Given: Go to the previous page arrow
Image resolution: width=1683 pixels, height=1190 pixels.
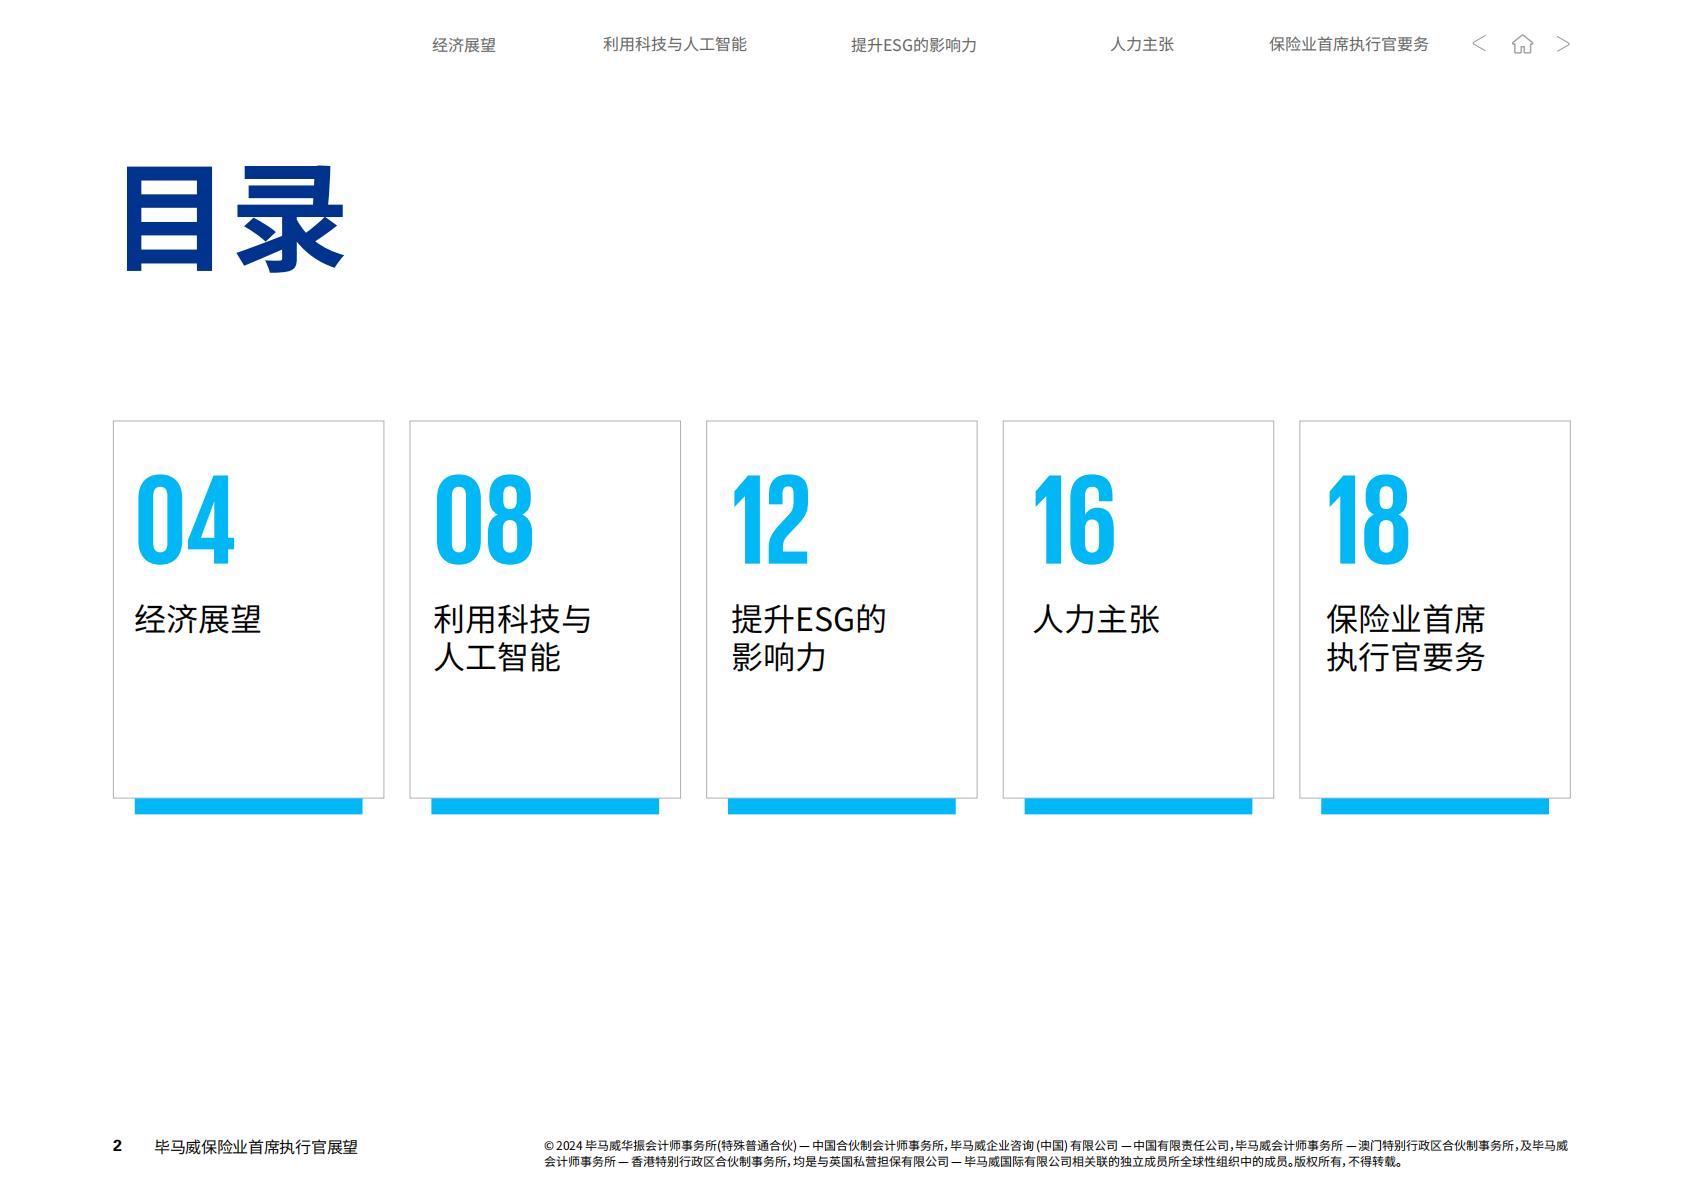Looking at the screenshot, I should tap(1479, 44).
